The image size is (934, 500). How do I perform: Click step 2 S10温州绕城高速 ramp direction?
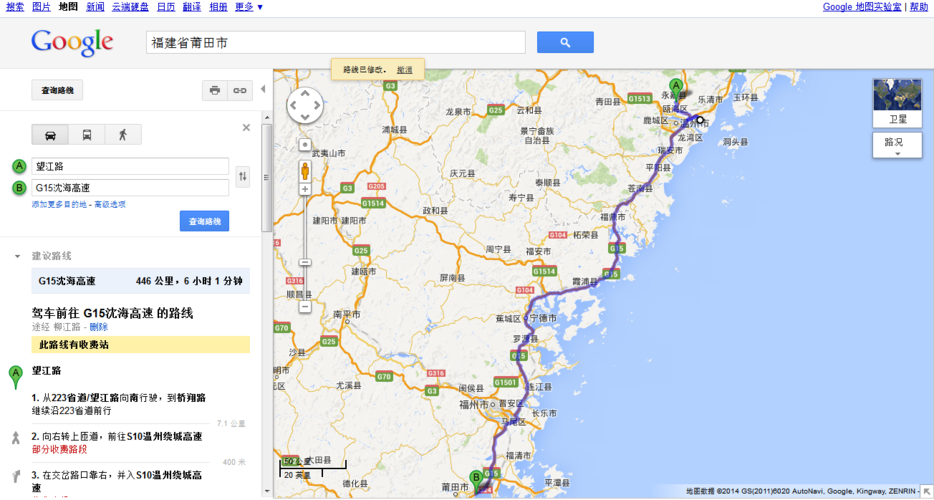point(117,442)
